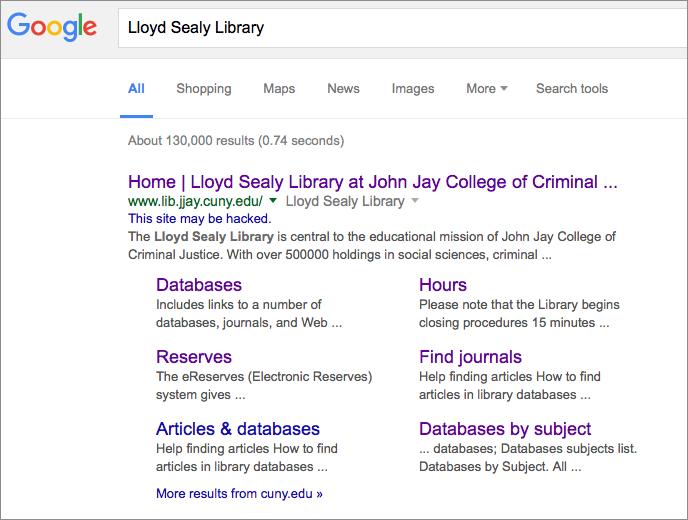Open the Hours sitelink
The image size is (688, 520).
pos(443,285)
